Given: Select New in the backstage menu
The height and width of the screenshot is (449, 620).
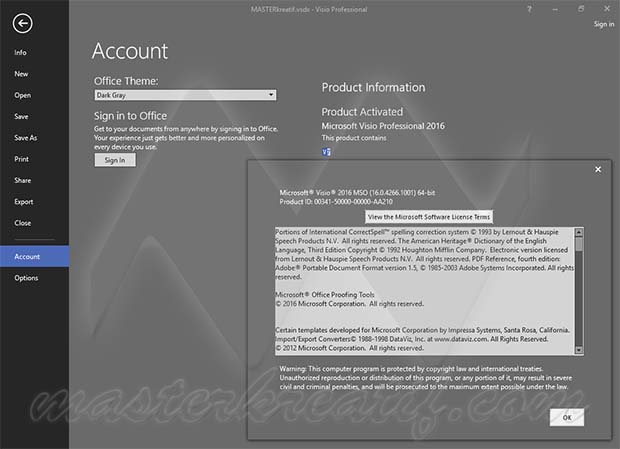Looking at the screenshot, I should click(x=21, y=74).
